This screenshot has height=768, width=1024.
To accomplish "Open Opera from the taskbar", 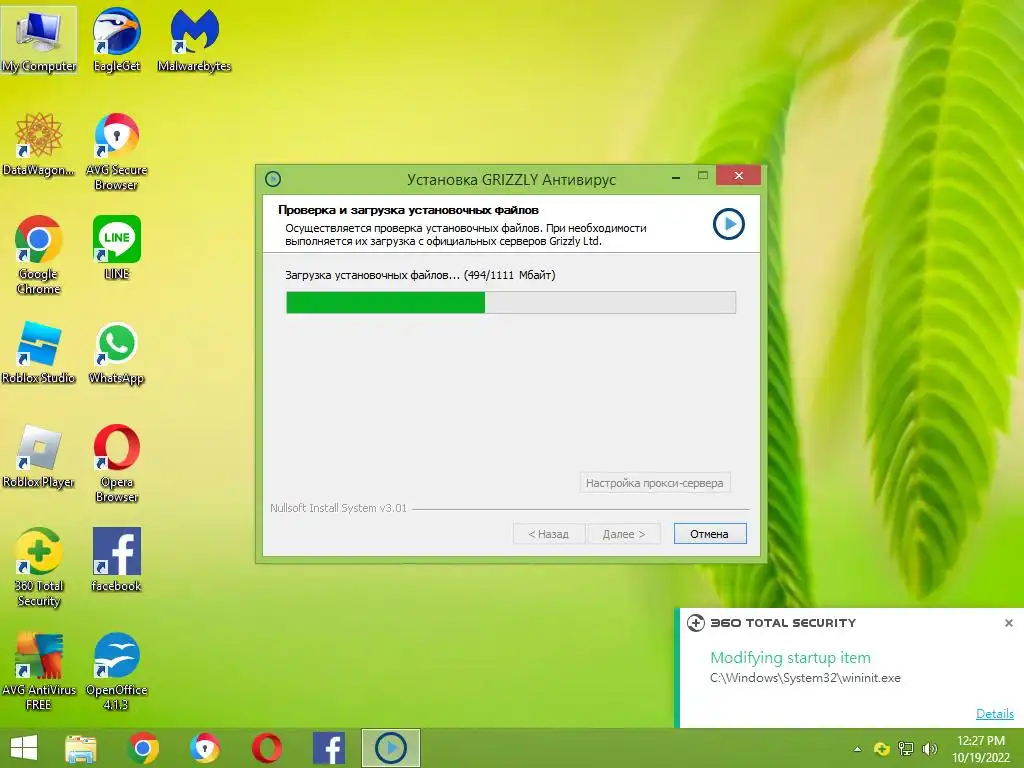I will pyautogui.click(x=266, y=748).
